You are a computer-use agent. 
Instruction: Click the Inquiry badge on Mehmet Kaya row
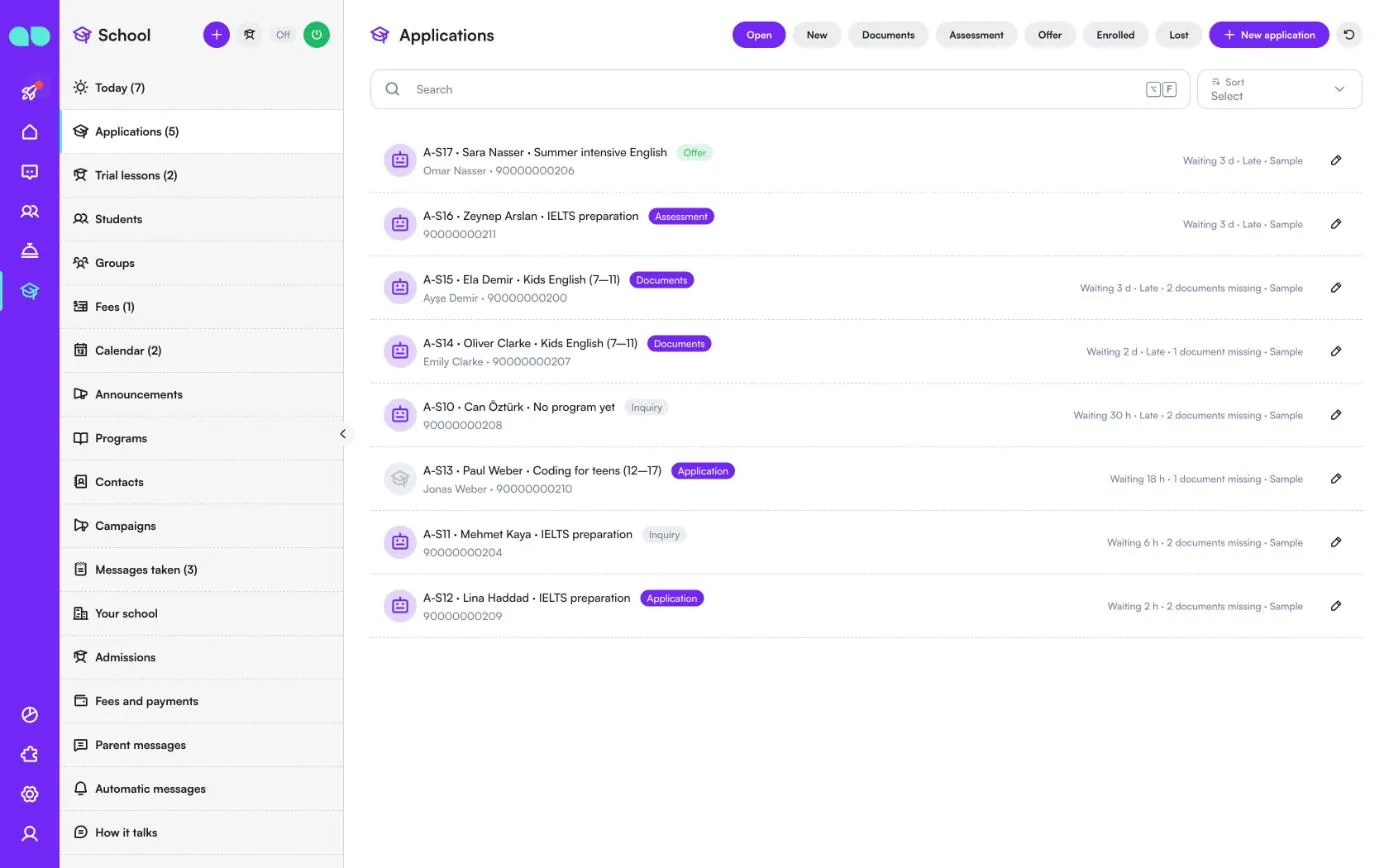pyautogui.click(x=664, y=535)
